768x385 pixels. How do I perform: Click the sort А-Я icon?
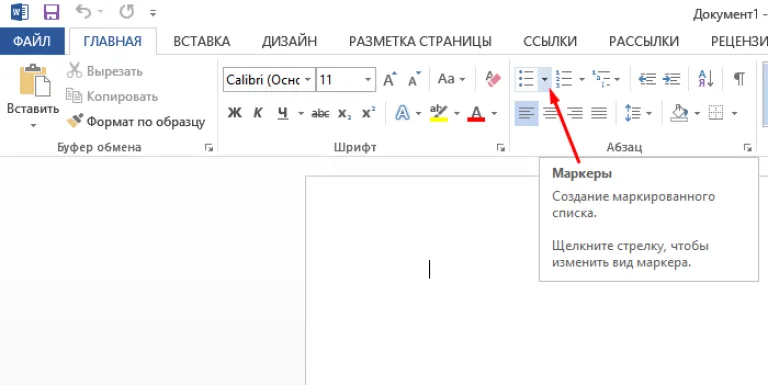pos(706,79)
